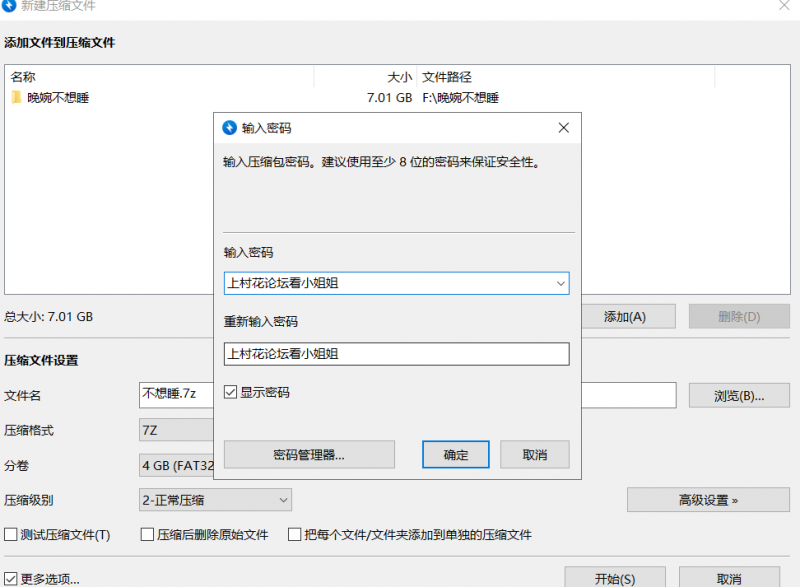Click the 浏览(B) button

pyautogui.click(x=739, y=395)
